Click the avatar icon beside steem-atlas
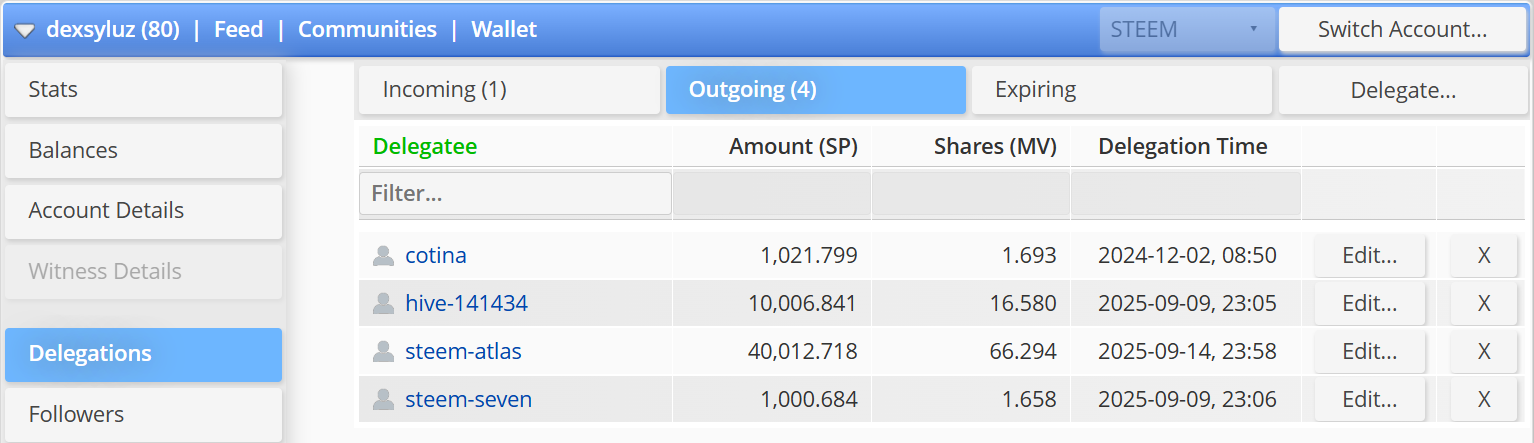This screenshot has height=443, width=1534. click(x=383, y=352)
